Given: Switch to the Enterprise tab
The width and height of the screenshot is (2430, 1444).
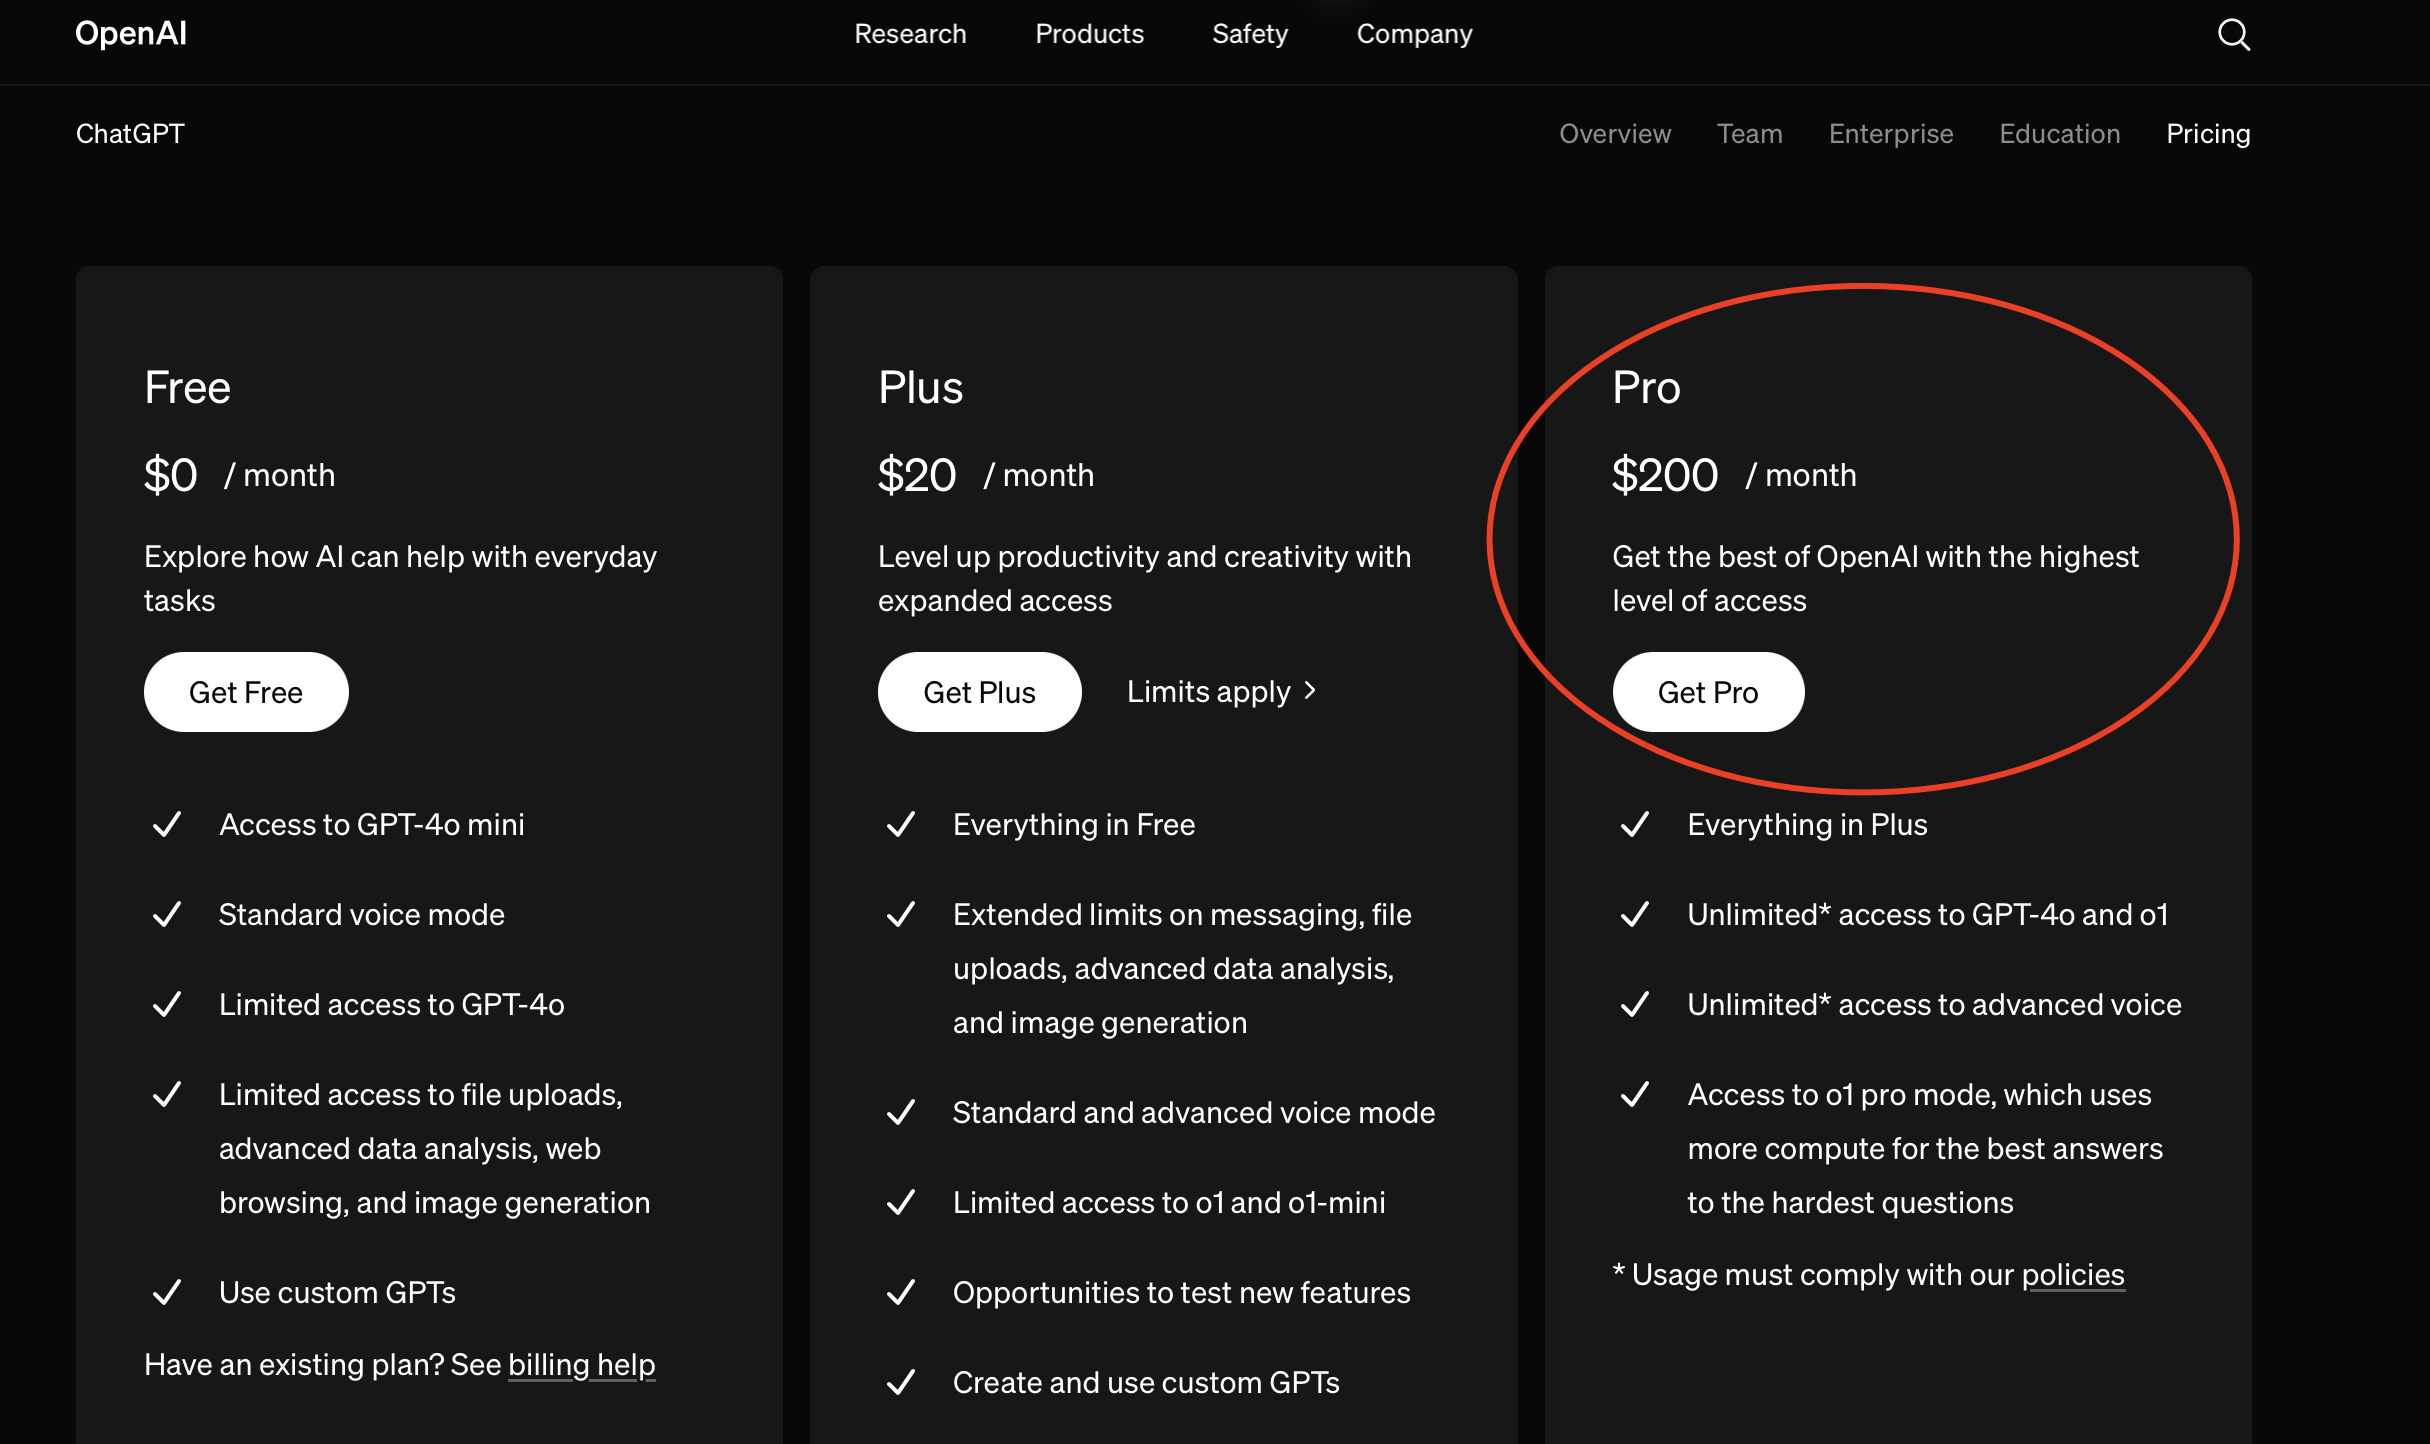Looking at the screenshot, I should (1890, 134).
